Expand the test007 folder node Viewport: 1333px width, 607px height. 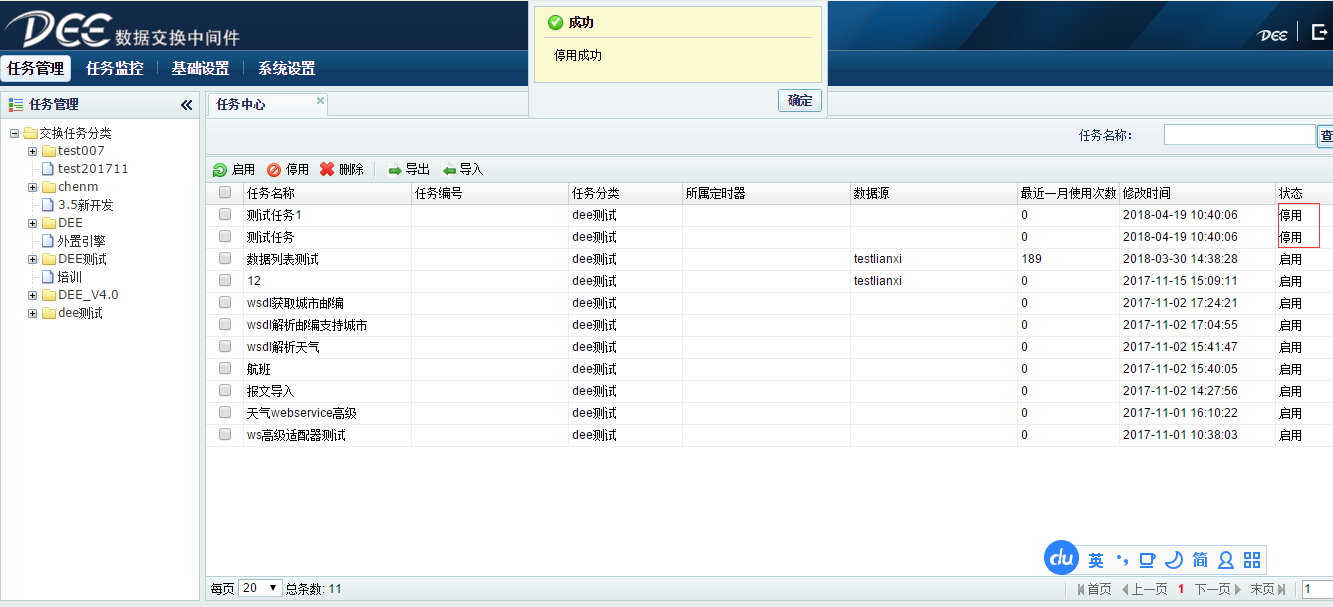click(x=33, y=151)
